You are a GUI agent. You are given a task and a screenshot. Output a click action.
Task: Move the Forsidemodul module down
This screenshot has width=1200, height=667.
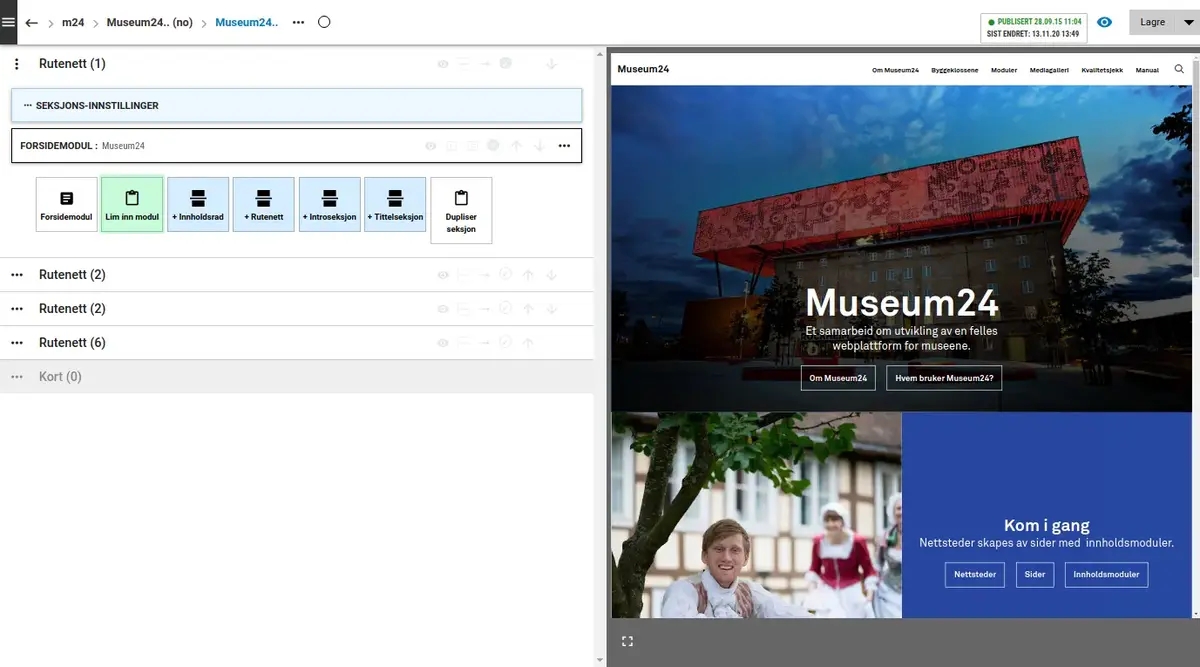pyautogui.click(x=539, y=146)
